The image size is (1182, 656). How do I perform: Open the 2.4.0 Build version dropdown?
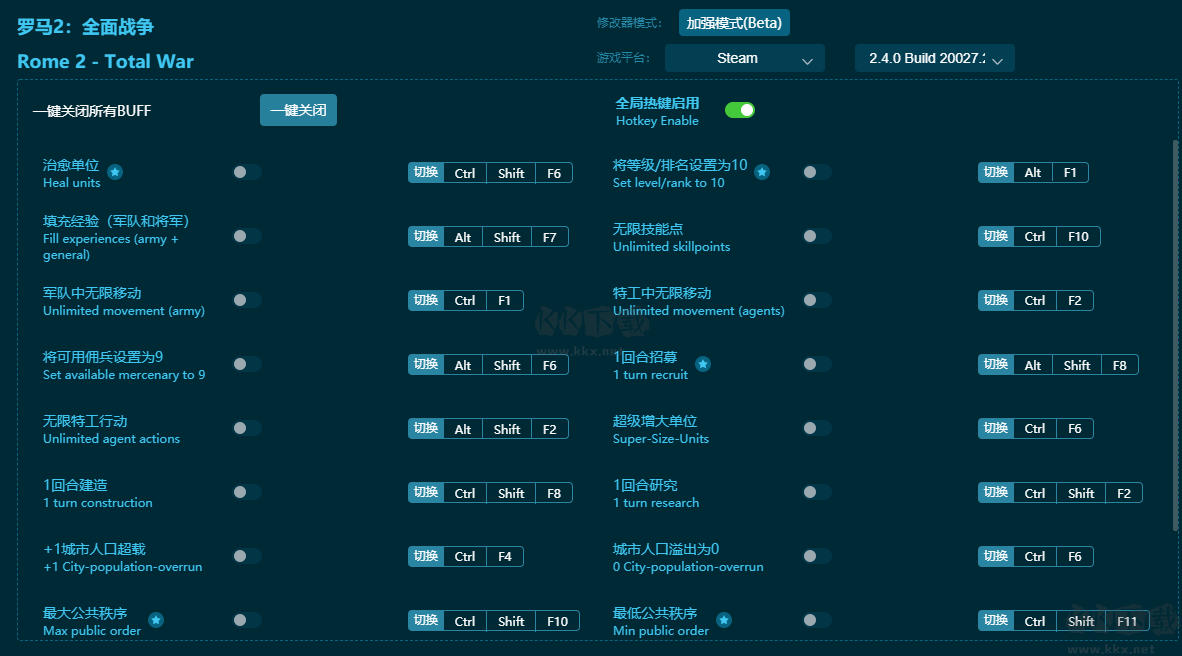pos(935,58)
